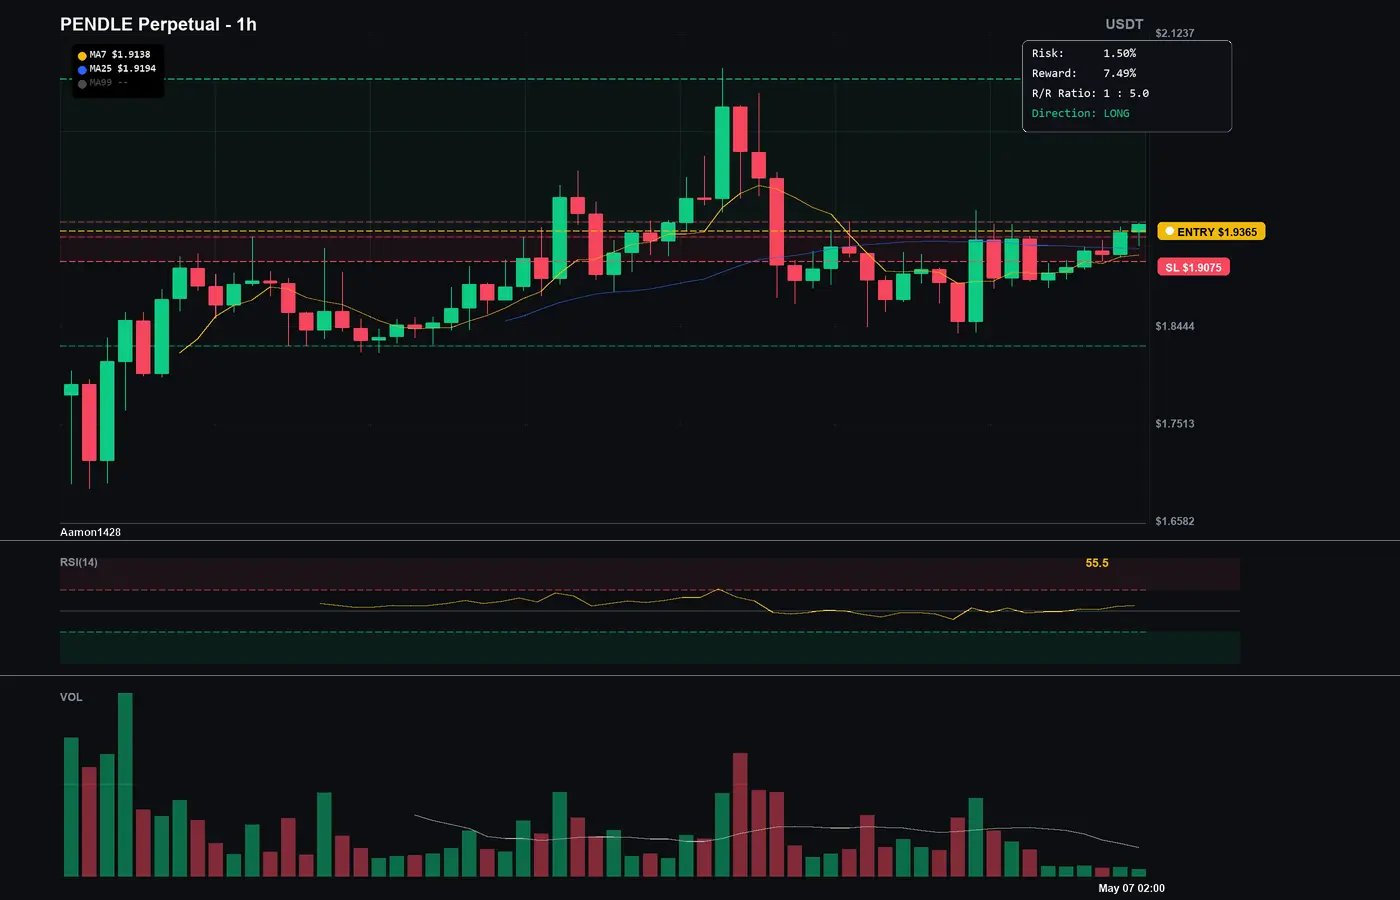Select the 'MA25 $1.9194' legend entry
The image size is (1400, 900).
(x=117, y=69)
